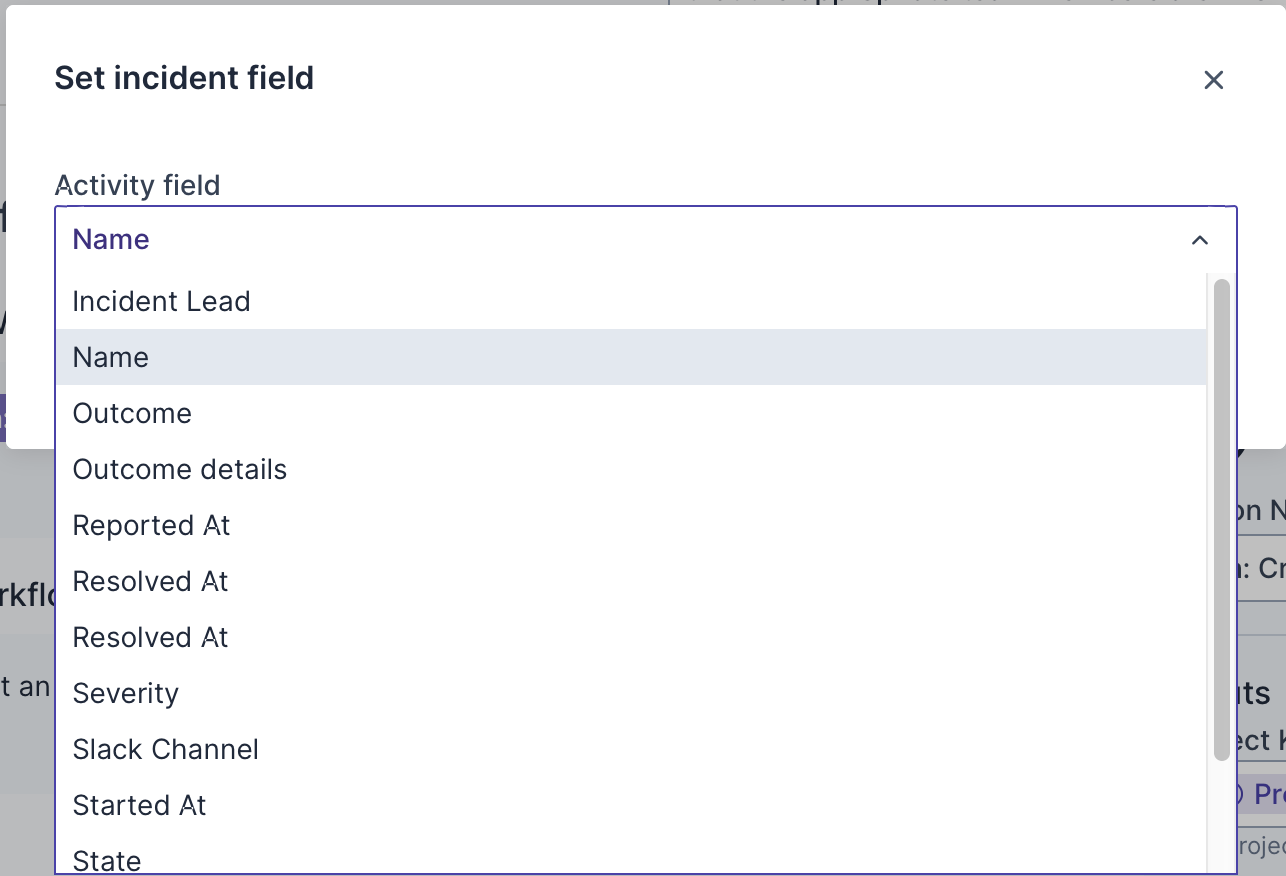The height and width of the screenshot is (876, 1286).
Task: Click the empty dialog area right of title
Action: tap(750, 80)
